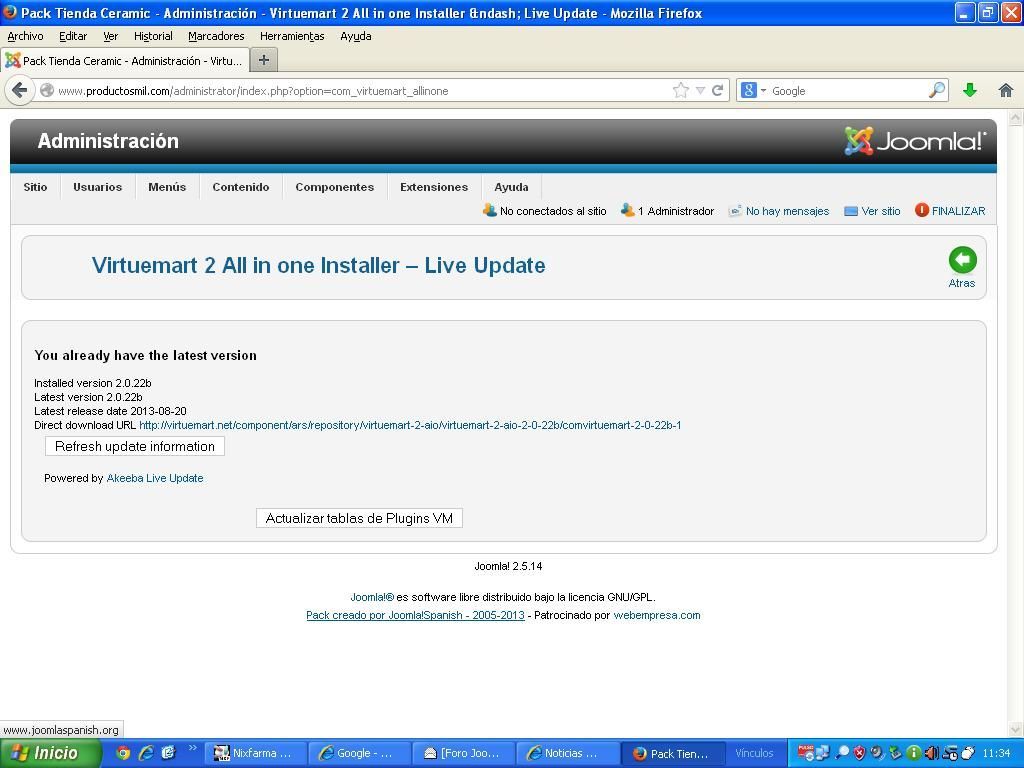1024x768 pixels.
Task: Open the URL history dropdown arrow
Action: click(x=700, y=91)
